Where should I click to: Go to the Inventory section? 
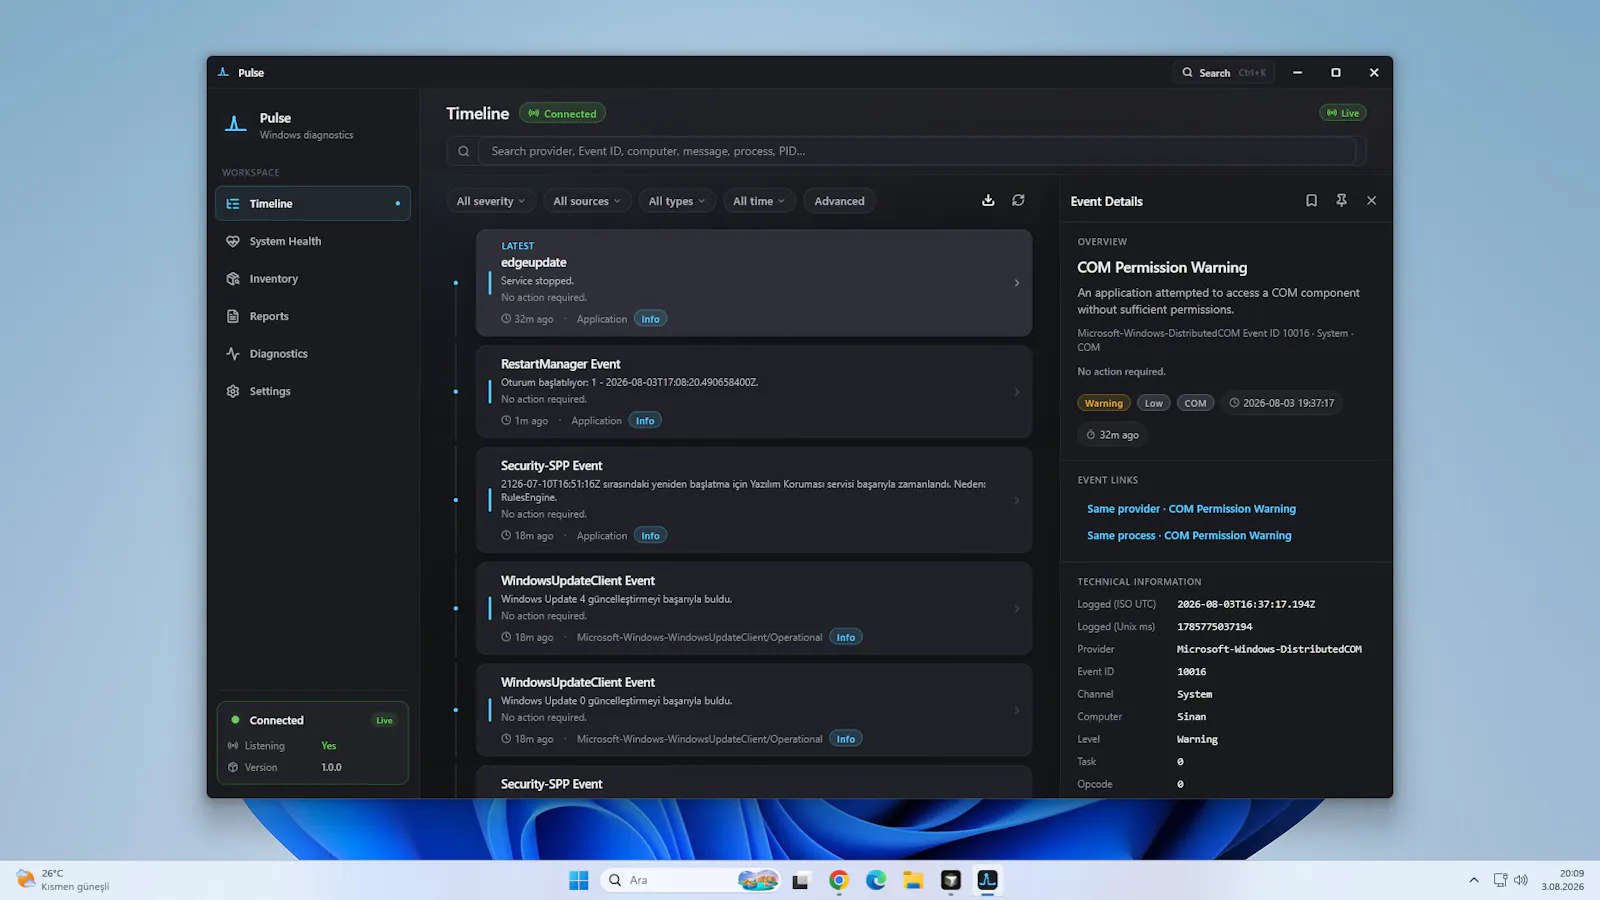tap(313, 279)
